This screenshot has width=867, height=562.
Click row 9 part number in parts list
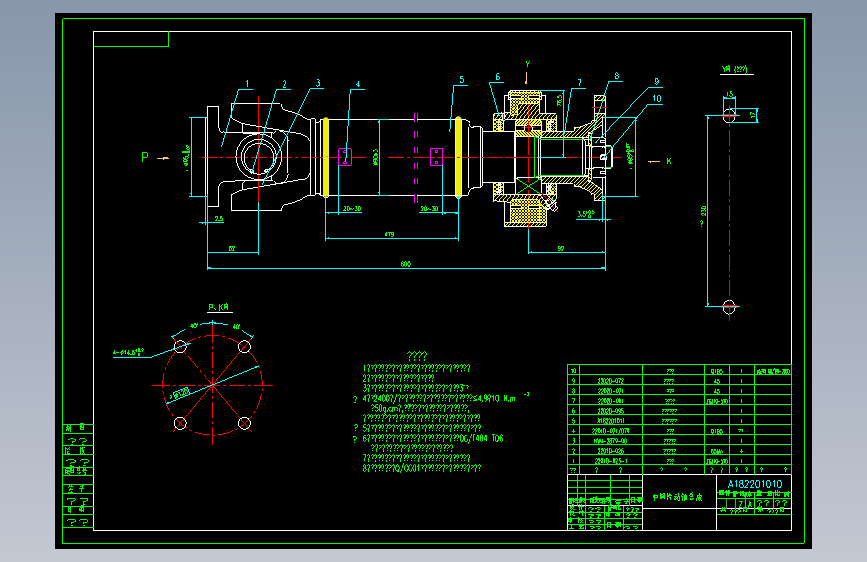point(611,381)
